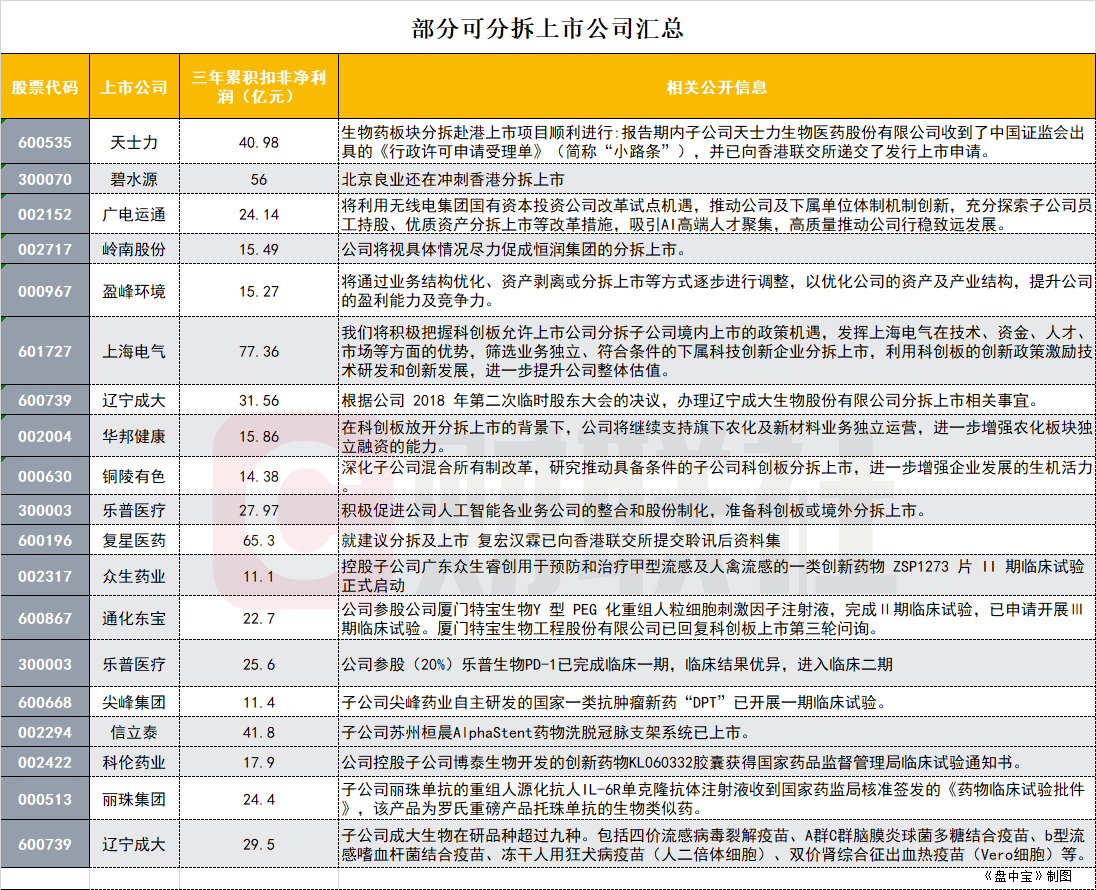Viewport: 1096px width, 890px height.
Task: Select the profit value 65.3
Action: pos(259,540)
